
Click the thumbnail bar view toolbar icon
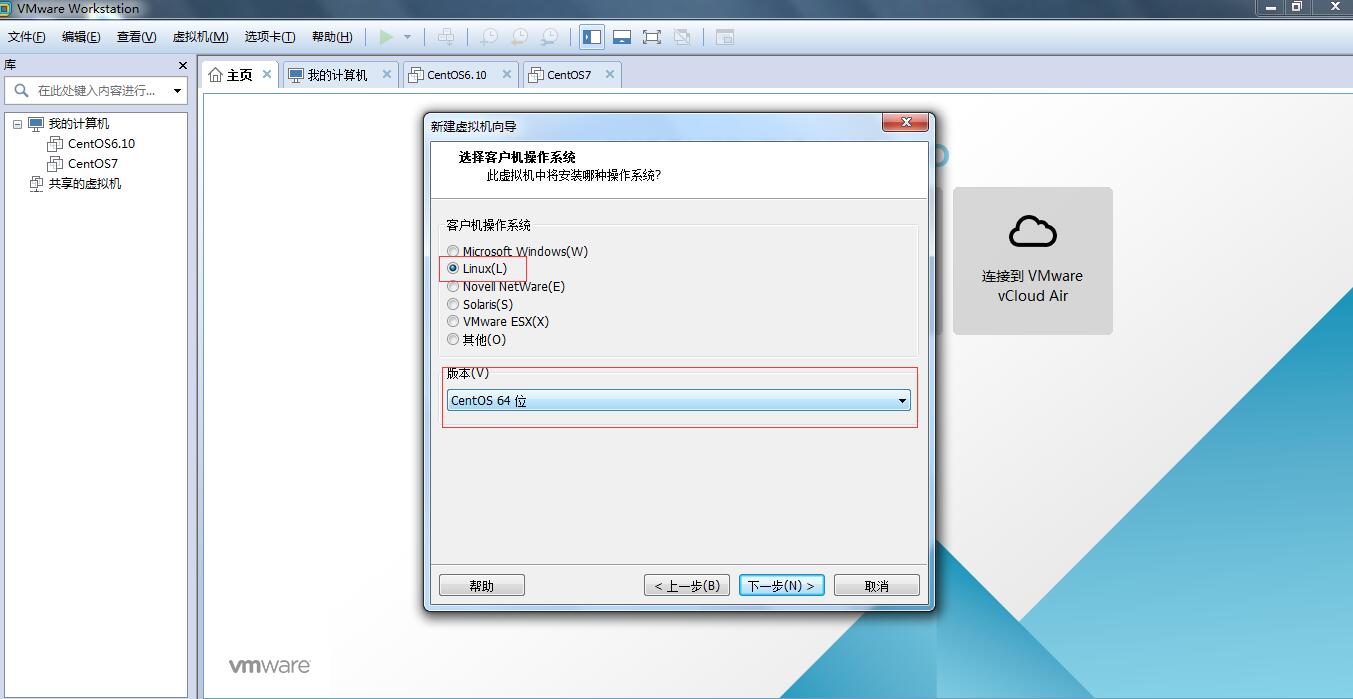[622, 37]
